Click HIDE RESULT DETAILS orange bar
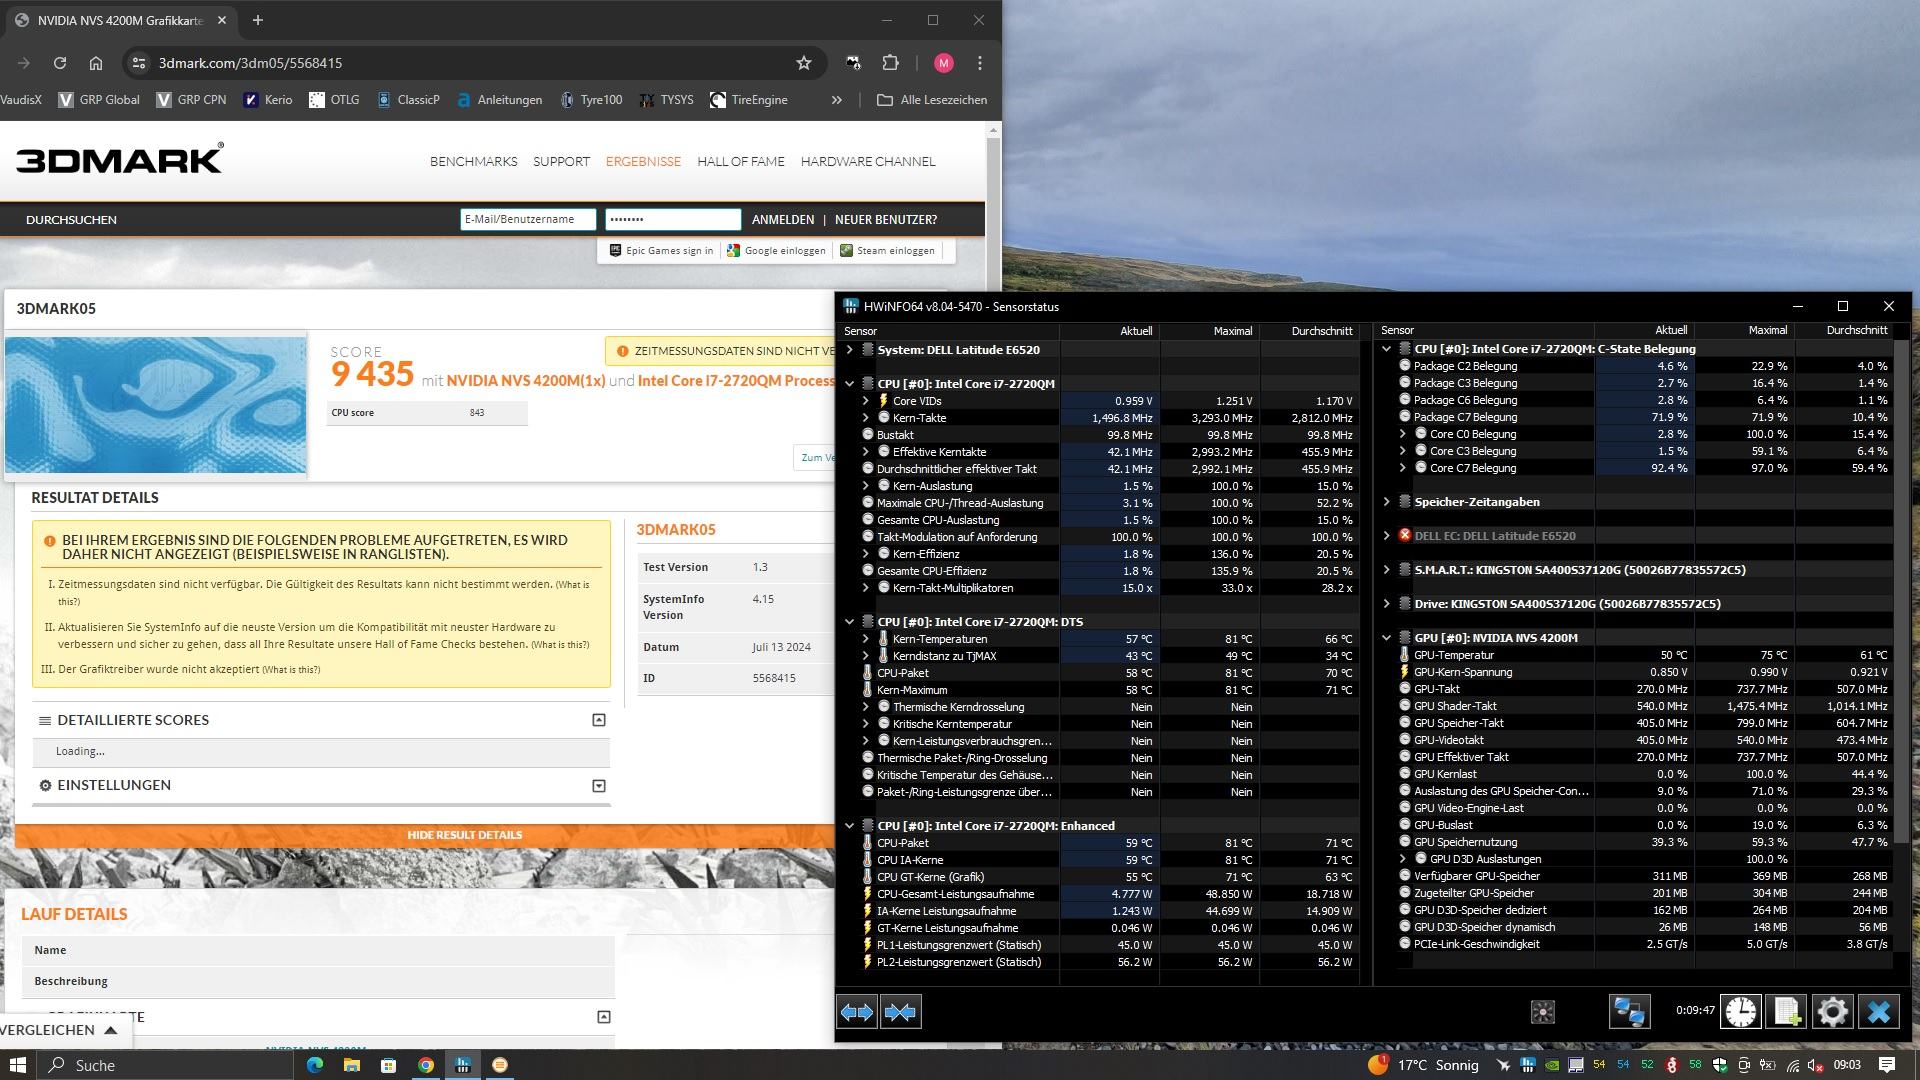 click(x=425, y=835)
